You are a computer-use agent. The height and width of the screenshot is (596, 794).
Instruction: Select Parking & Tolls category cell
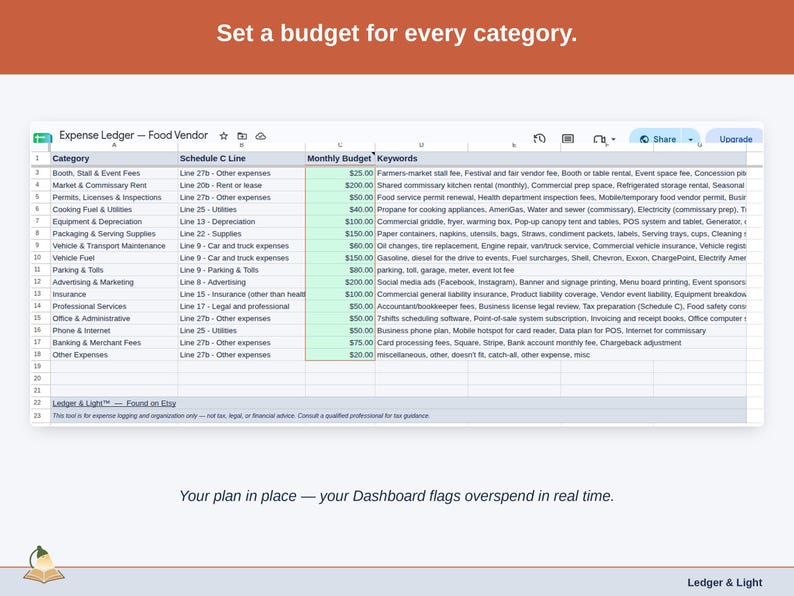pos(114,270)
